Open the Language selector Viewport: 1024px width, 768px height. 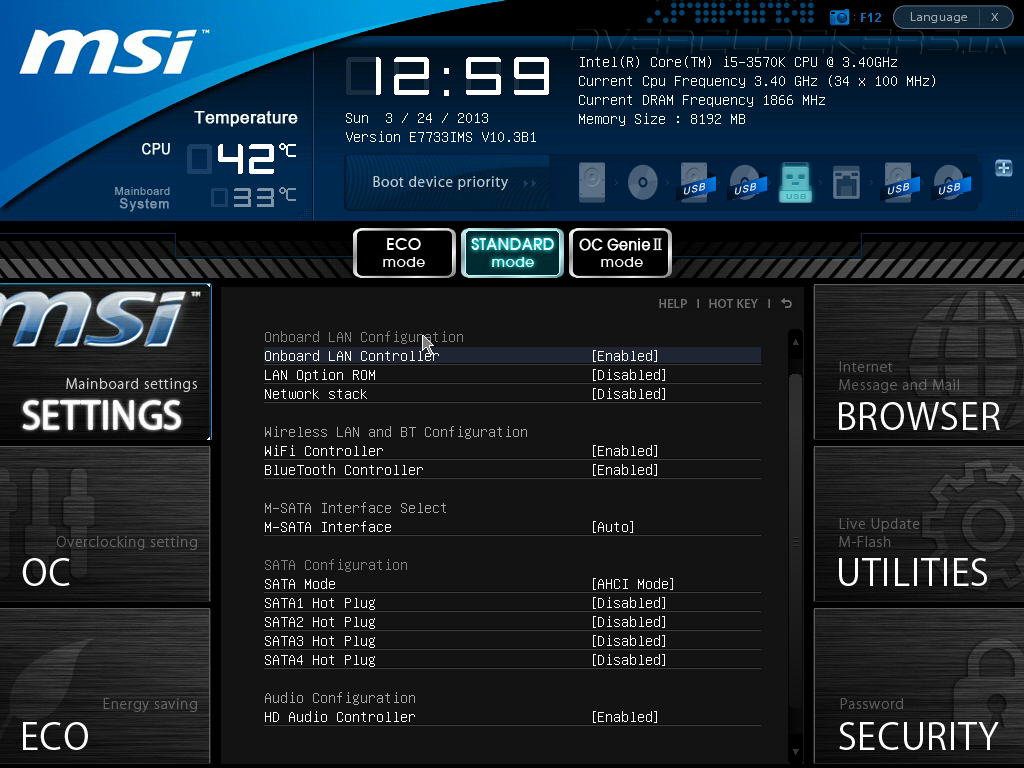(938, 17)
